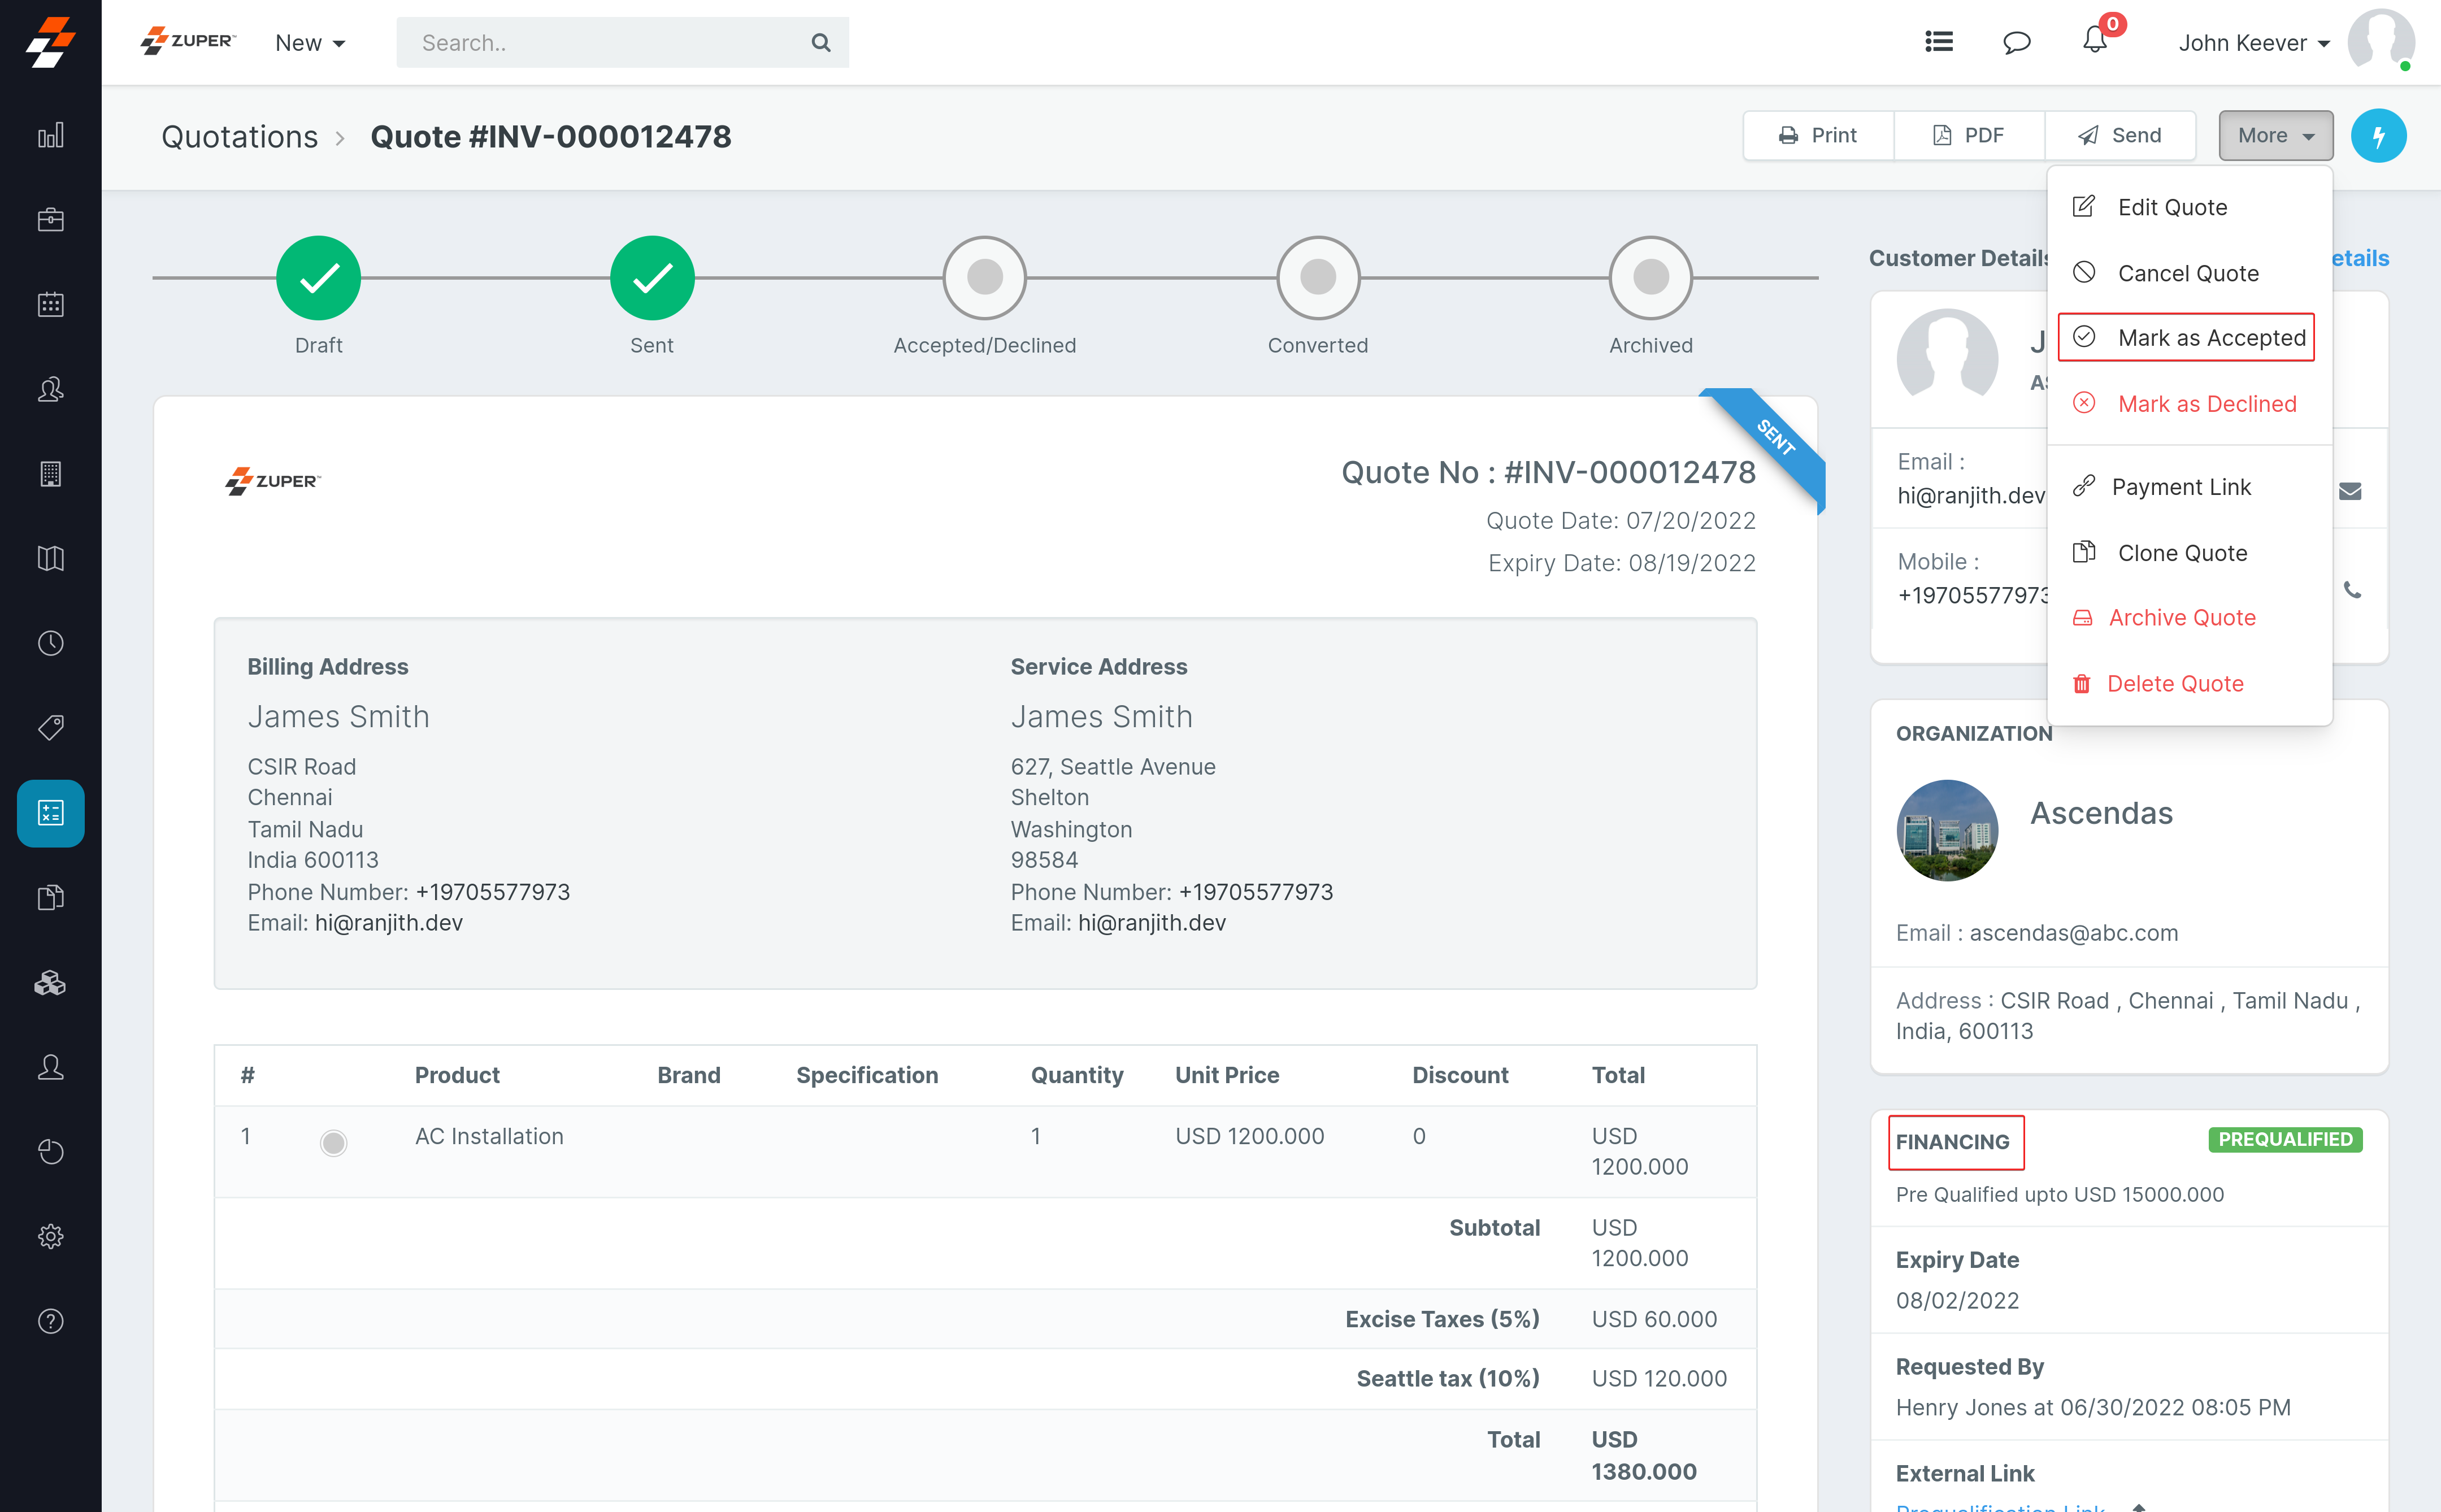Image resolution: width=2441 pixels, height=1512 pixels.
Task: Open the John Keever user menu
Action: pos(2254,43)
